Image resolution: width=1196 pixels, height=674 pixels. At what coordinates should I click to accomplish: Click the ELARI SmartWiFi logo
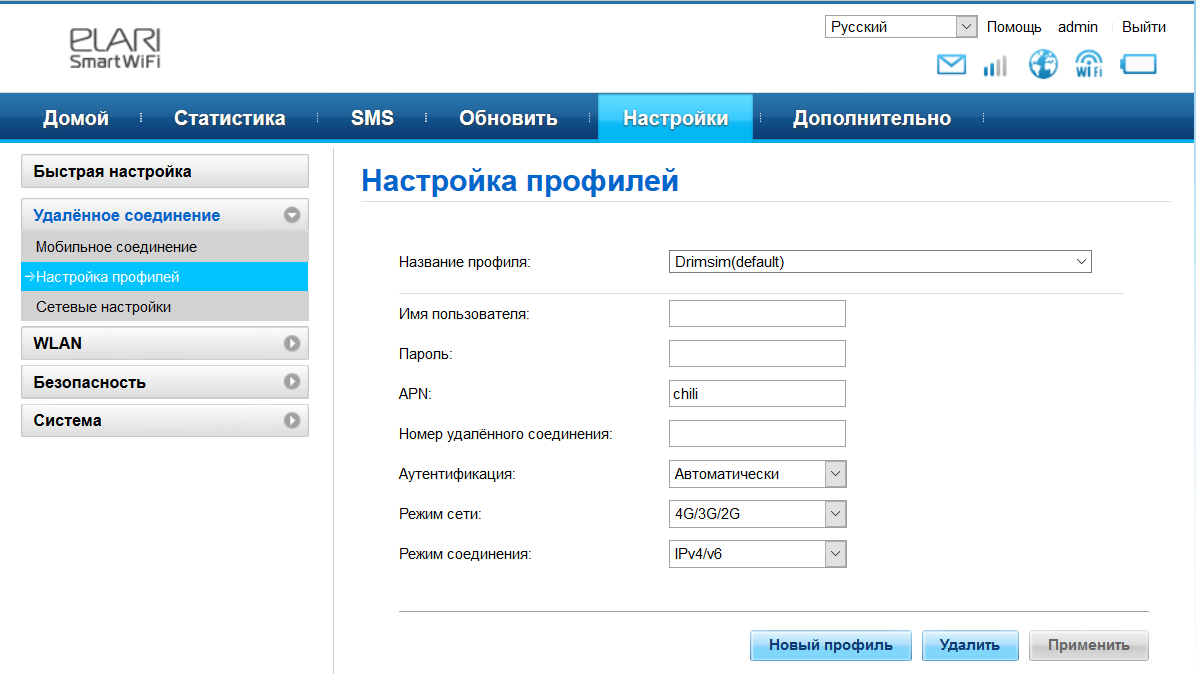(115, 47)
